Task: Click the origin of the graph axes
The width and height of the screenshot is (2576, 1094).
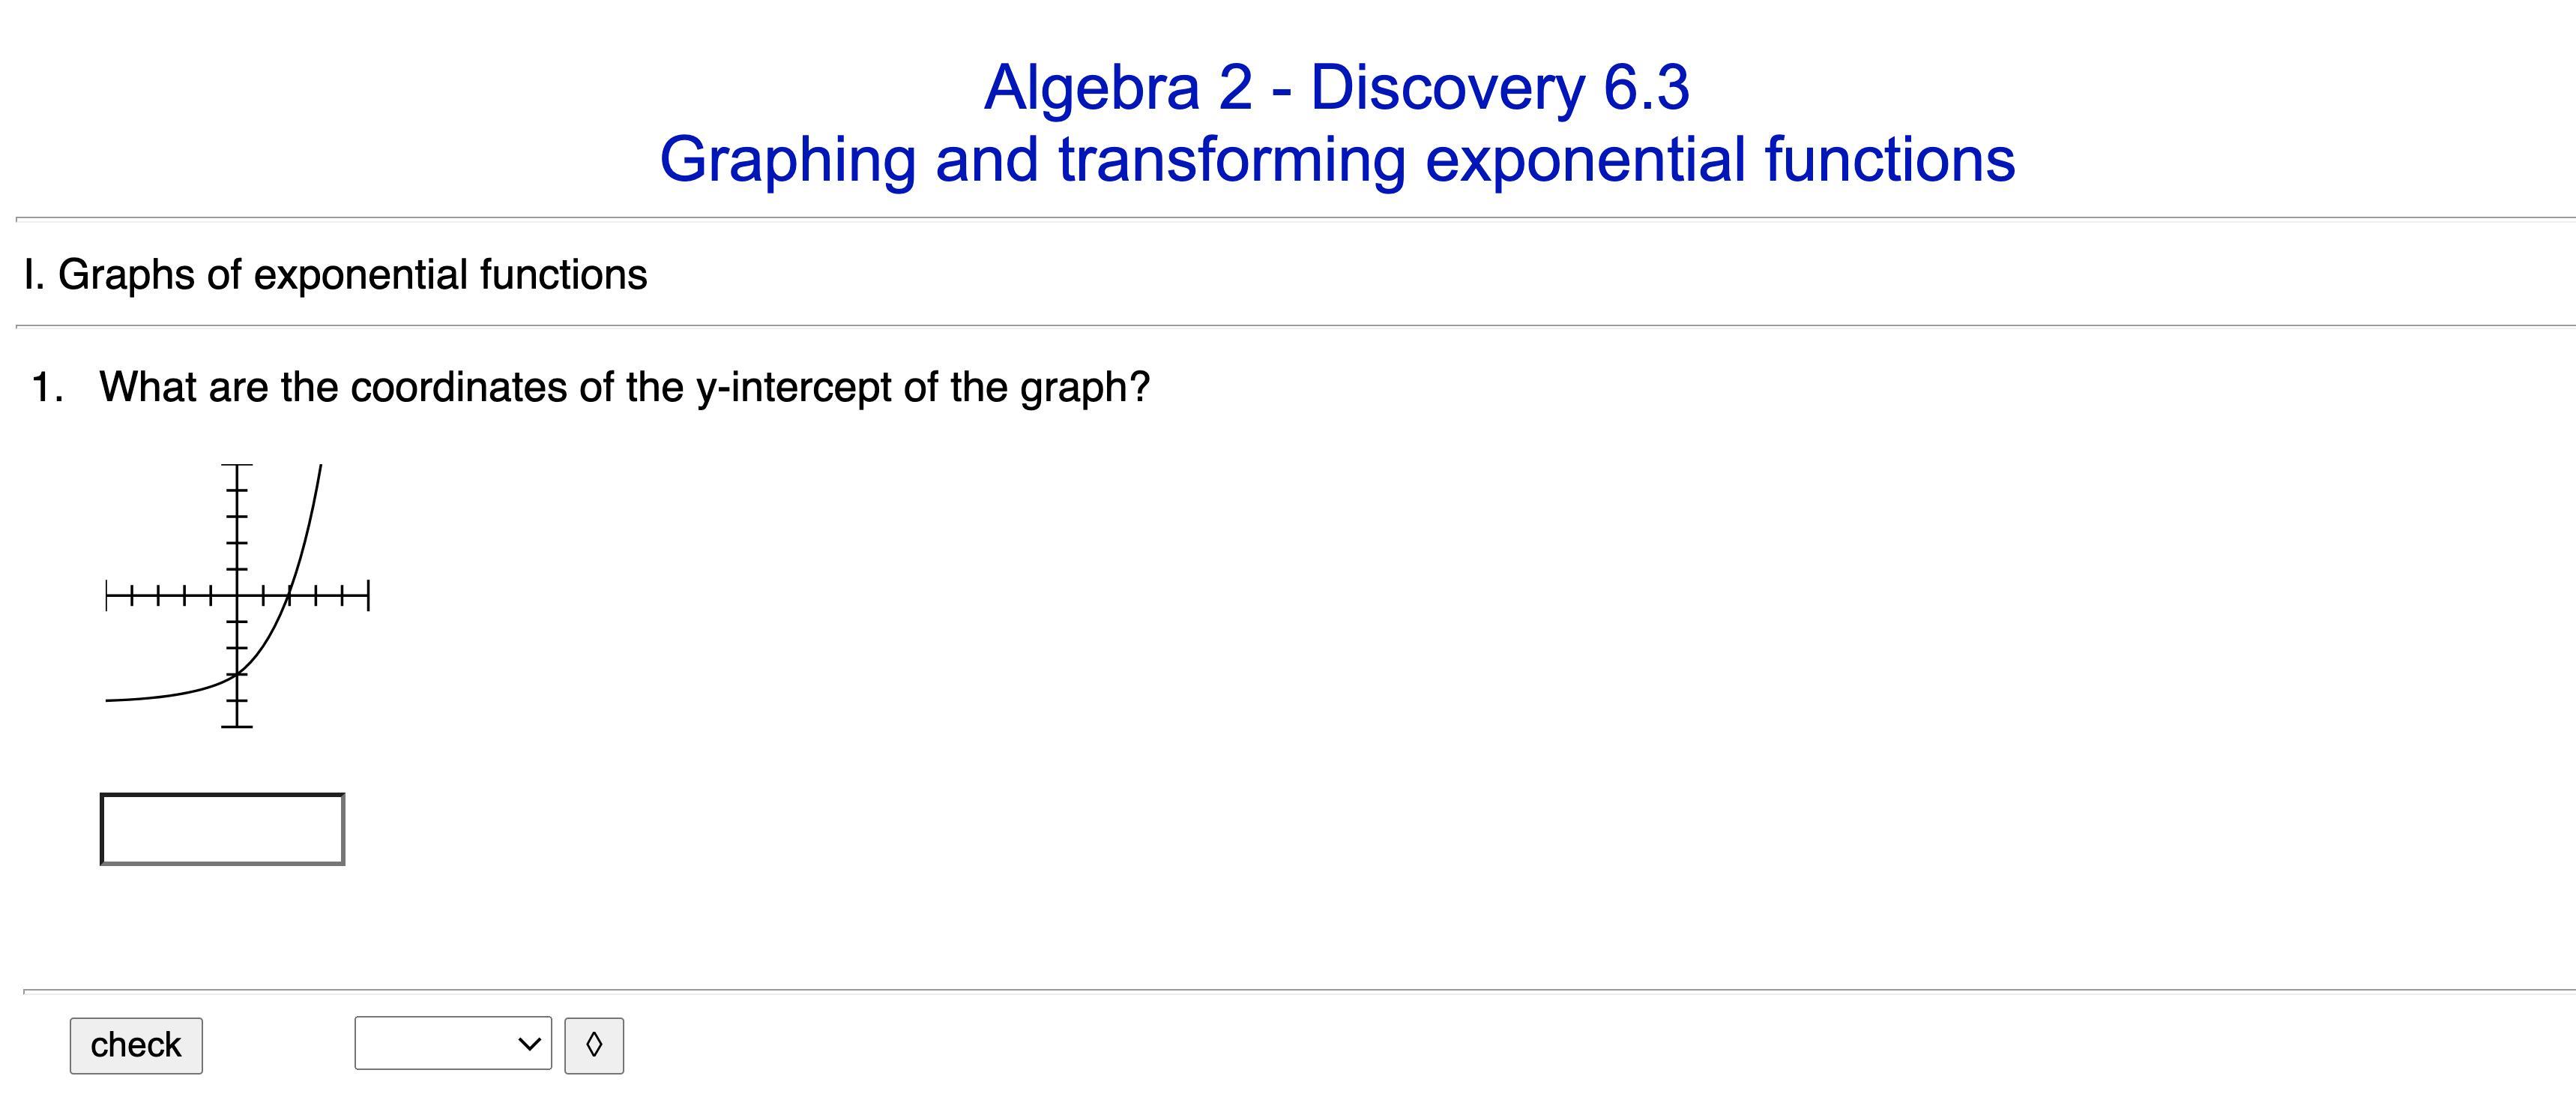Action: click(x=237, y=597)
